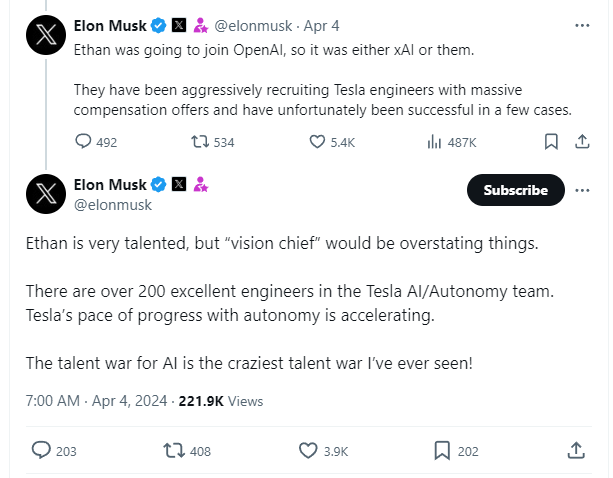Like the top tweet with 5.4K likes
The image size is (613, 478).
click(x=316, y=142)
